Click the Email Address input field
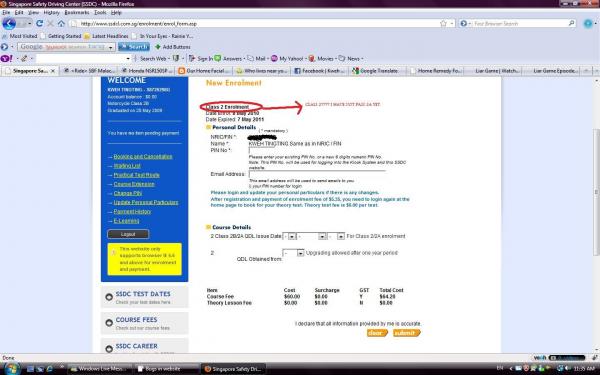 point(317,174)
